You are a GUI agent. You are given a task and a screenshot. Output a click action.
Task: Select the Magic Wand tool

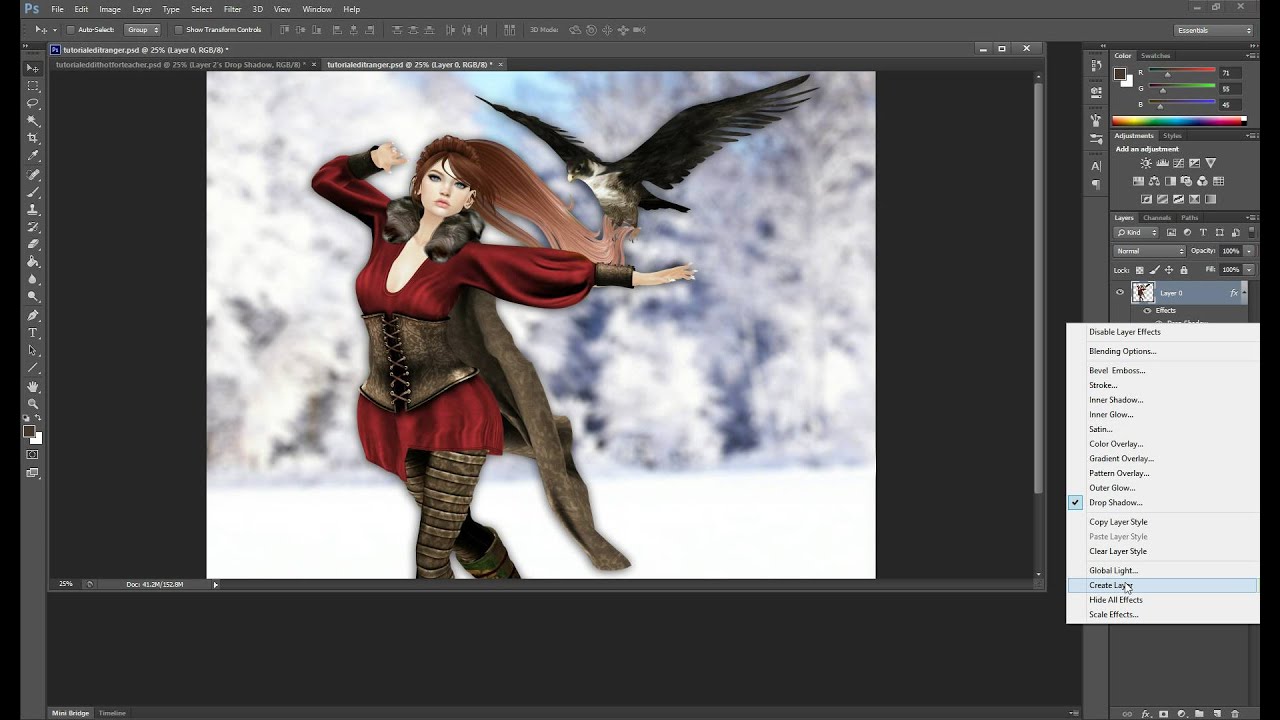(33, 120)
